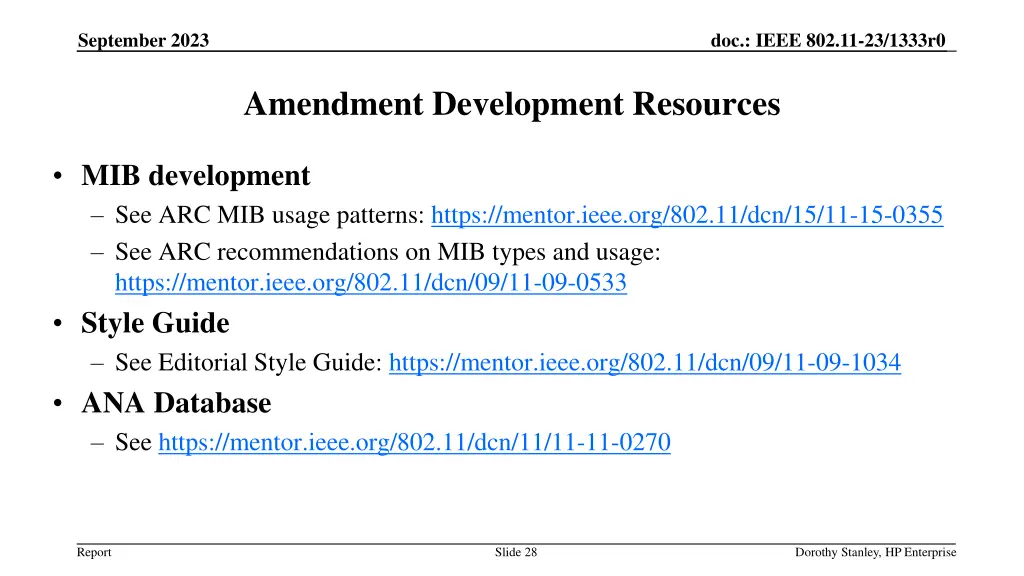Viewport: 1024px width, 576px height.
Task: Click the text See Editorial Style Guide
Action: (x=248, y=362)
